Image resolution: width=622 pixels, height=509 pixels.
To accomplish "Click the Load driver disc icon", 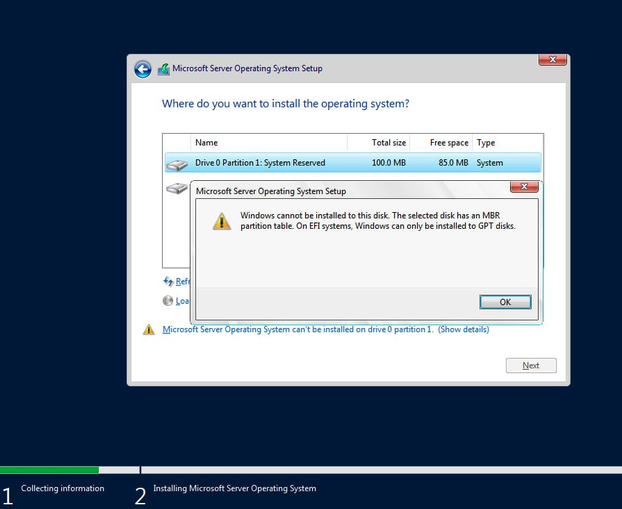I will click(x=168, y=301).
